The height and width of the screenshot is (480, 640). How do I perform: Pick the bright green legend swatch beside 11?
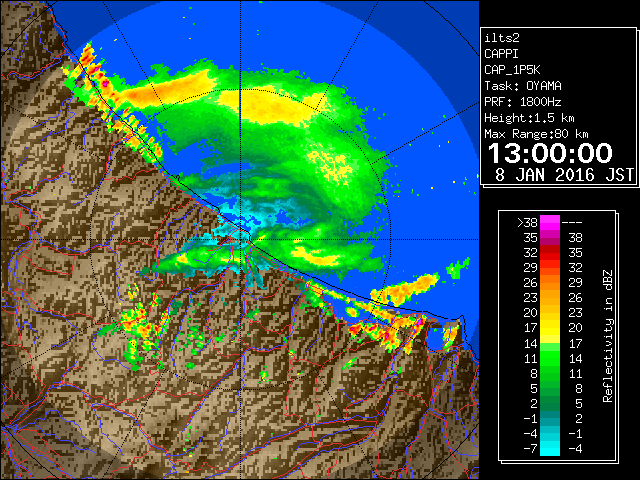click(x=550, y=358)
